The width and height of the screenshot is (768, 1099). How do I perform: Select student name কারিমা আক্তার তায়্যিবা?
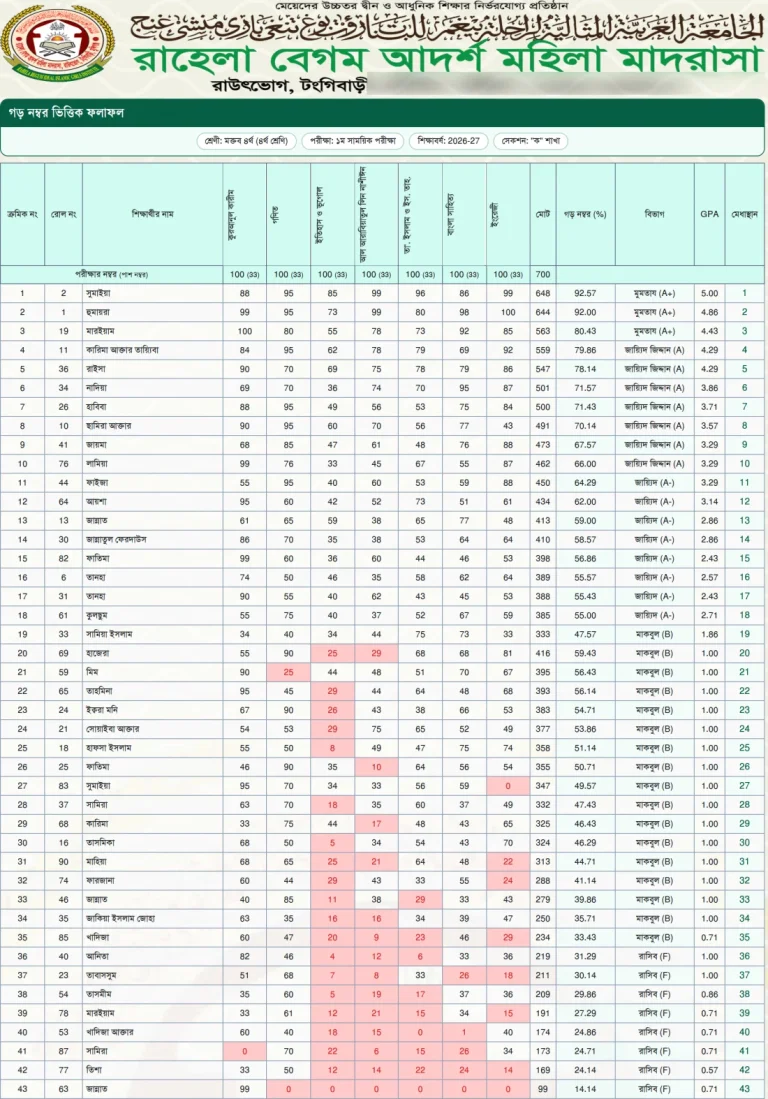pyautogui.click(x=123, y=350)
